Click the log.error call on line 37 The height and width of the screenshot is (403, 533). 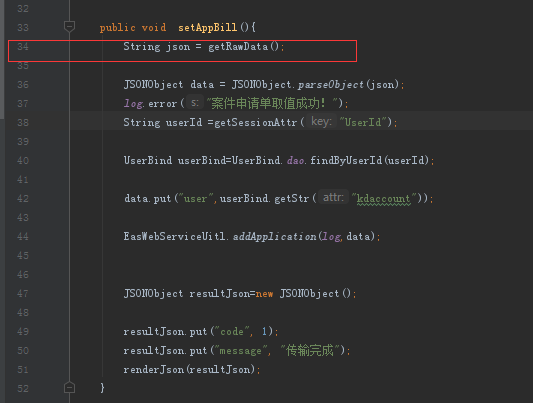(150, 103)
